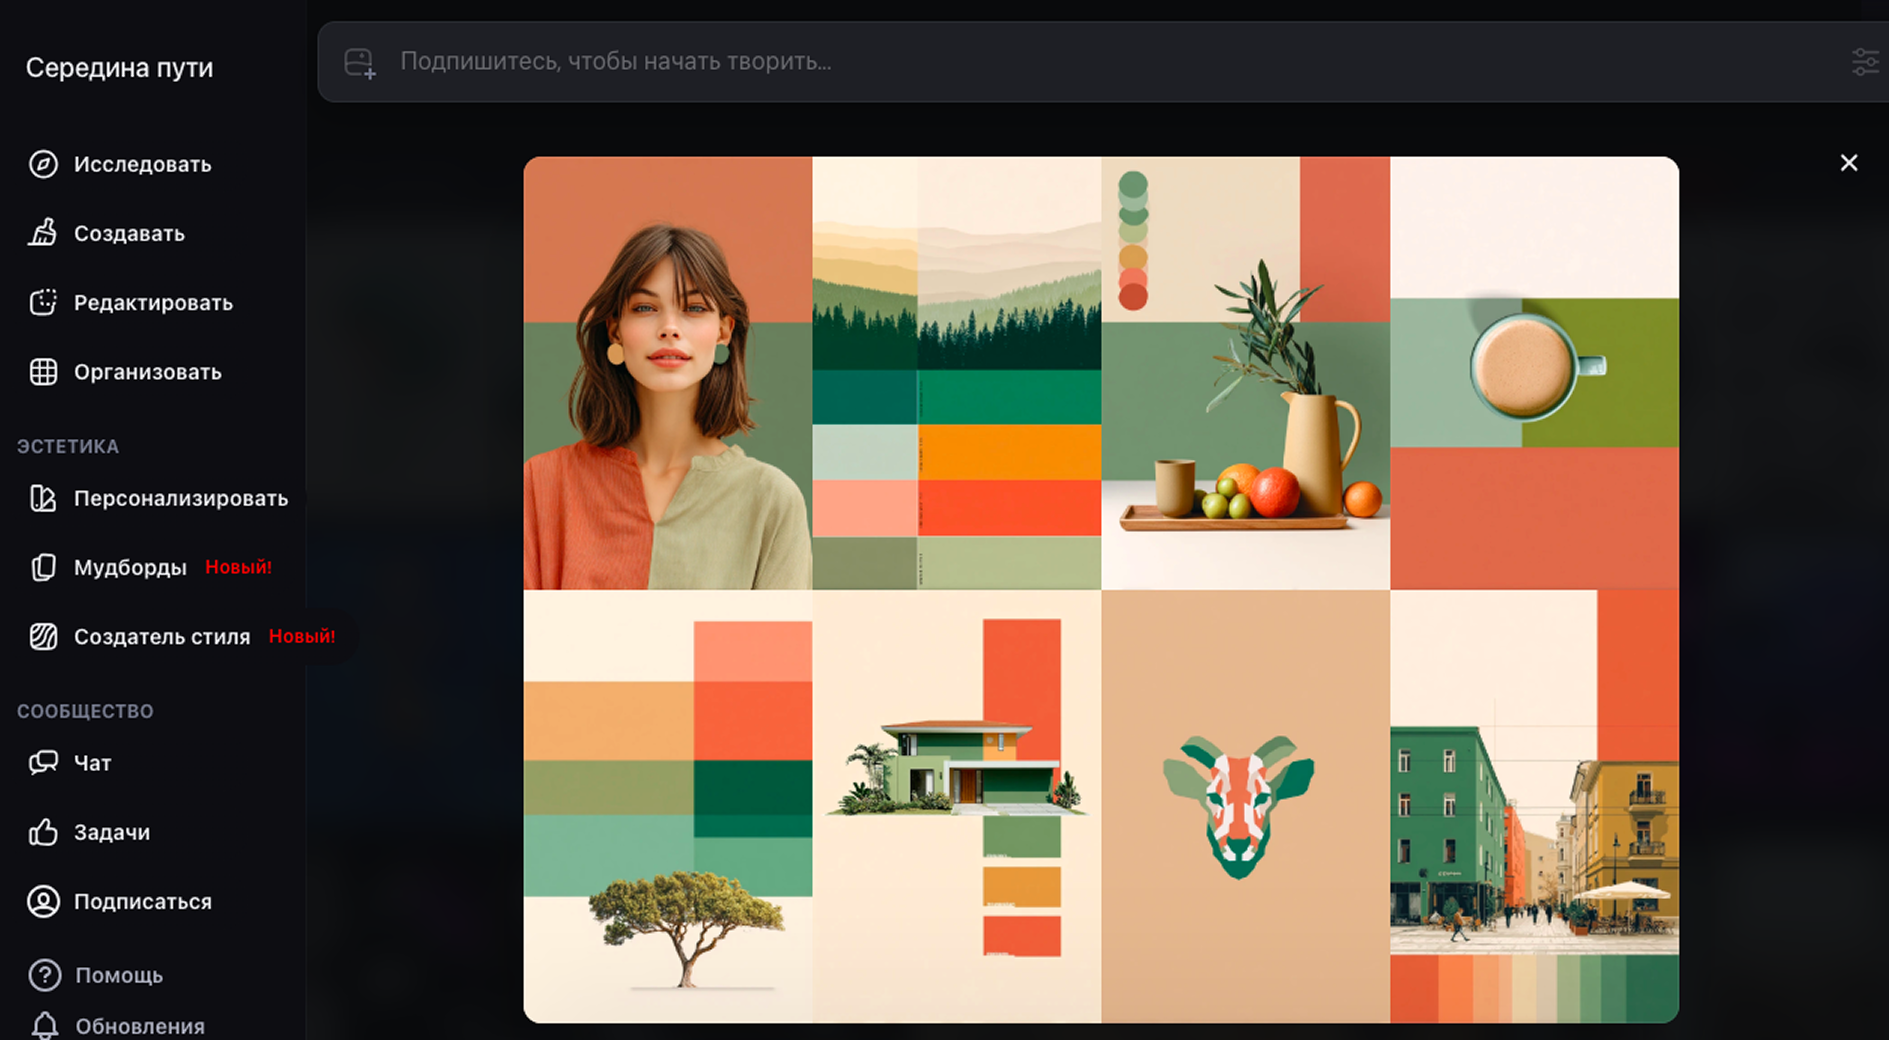Click the Исследовать compass icon
Viewport: 1889px width, 1040px height.
point(43,164)
